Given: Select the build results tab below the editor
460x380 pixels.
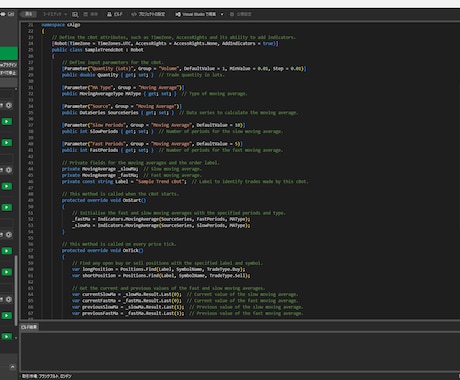Looking at the screenshot, I should pos(29,327).
